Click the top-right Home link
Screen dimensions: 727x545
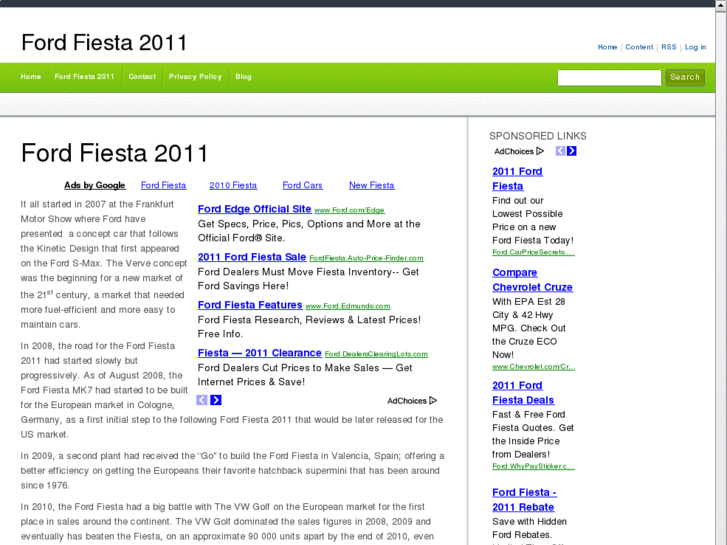pos(607,47)
